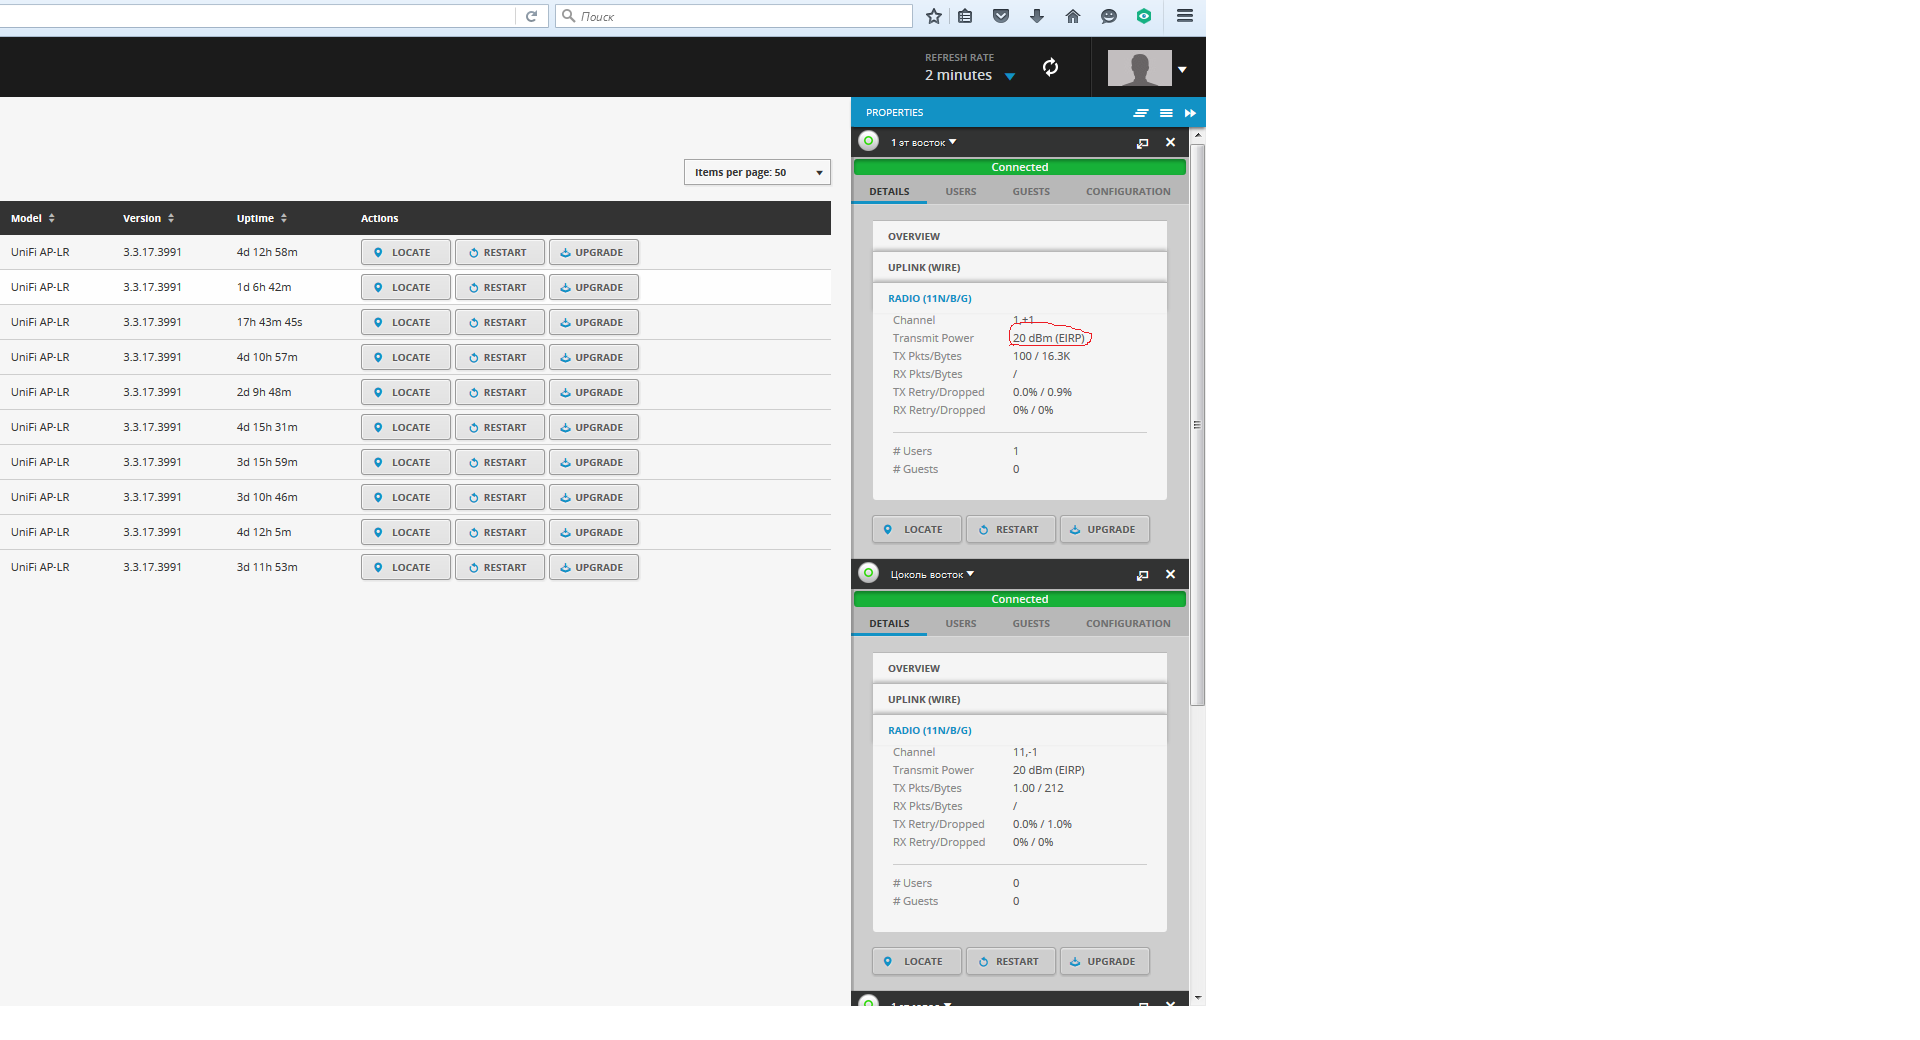The height and width of the screenshot is (1040, 1920).
Task: Open the Firefox hamburger menu
Action: tap(1185, 16)
